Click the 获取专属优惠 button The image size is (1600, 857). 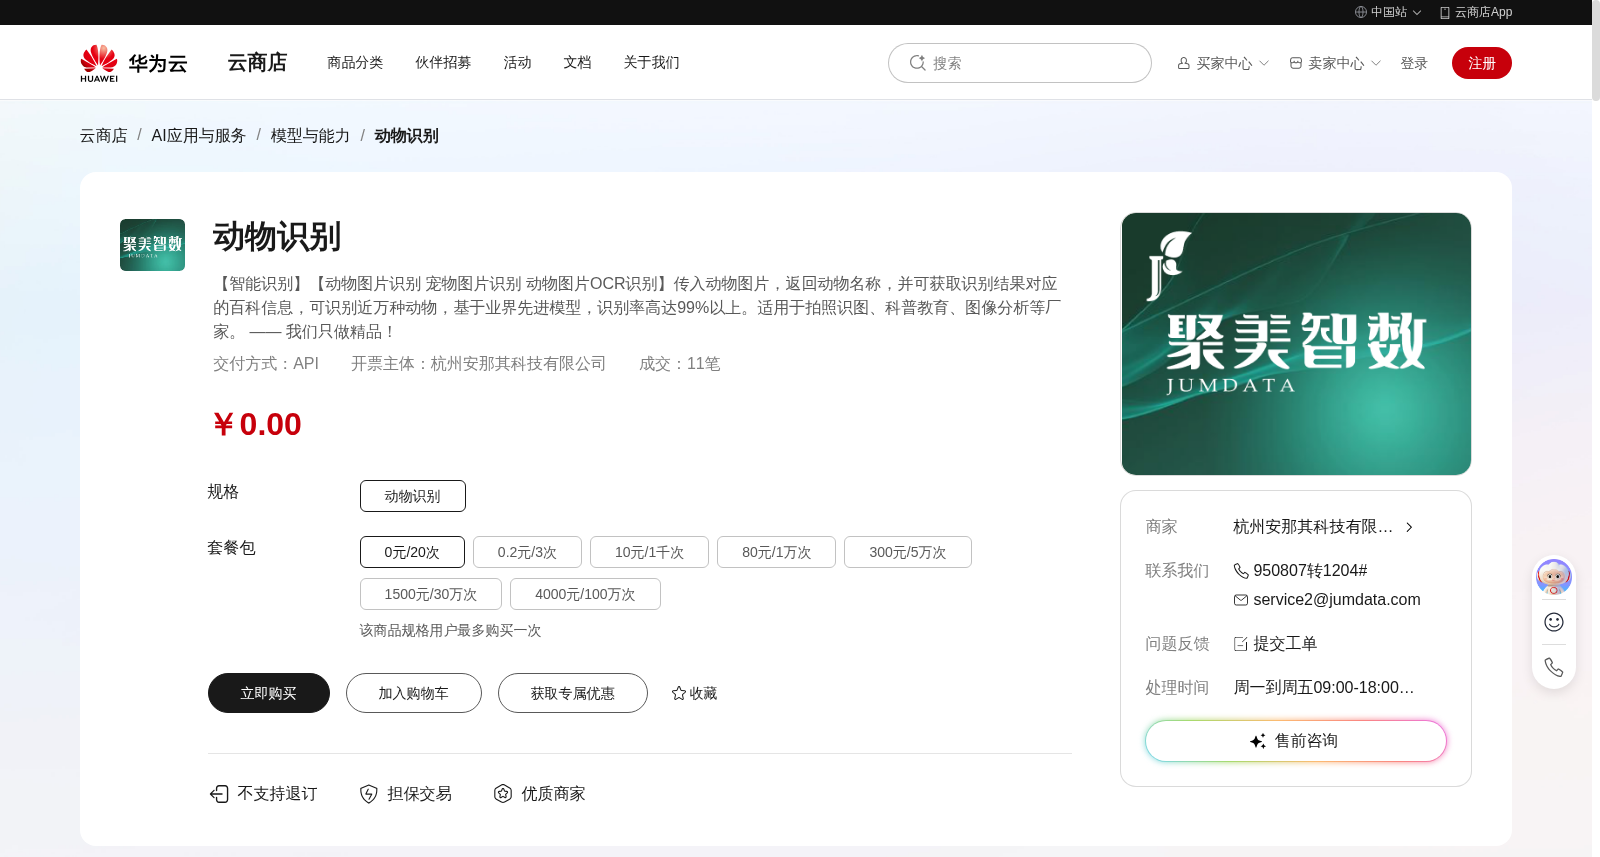pos(573,693)
